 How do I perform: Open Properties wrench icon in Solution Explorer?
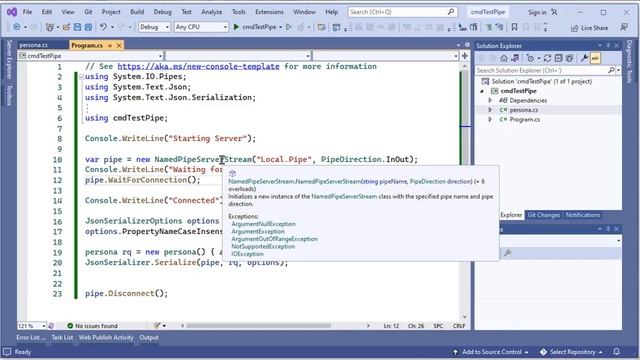584,58
